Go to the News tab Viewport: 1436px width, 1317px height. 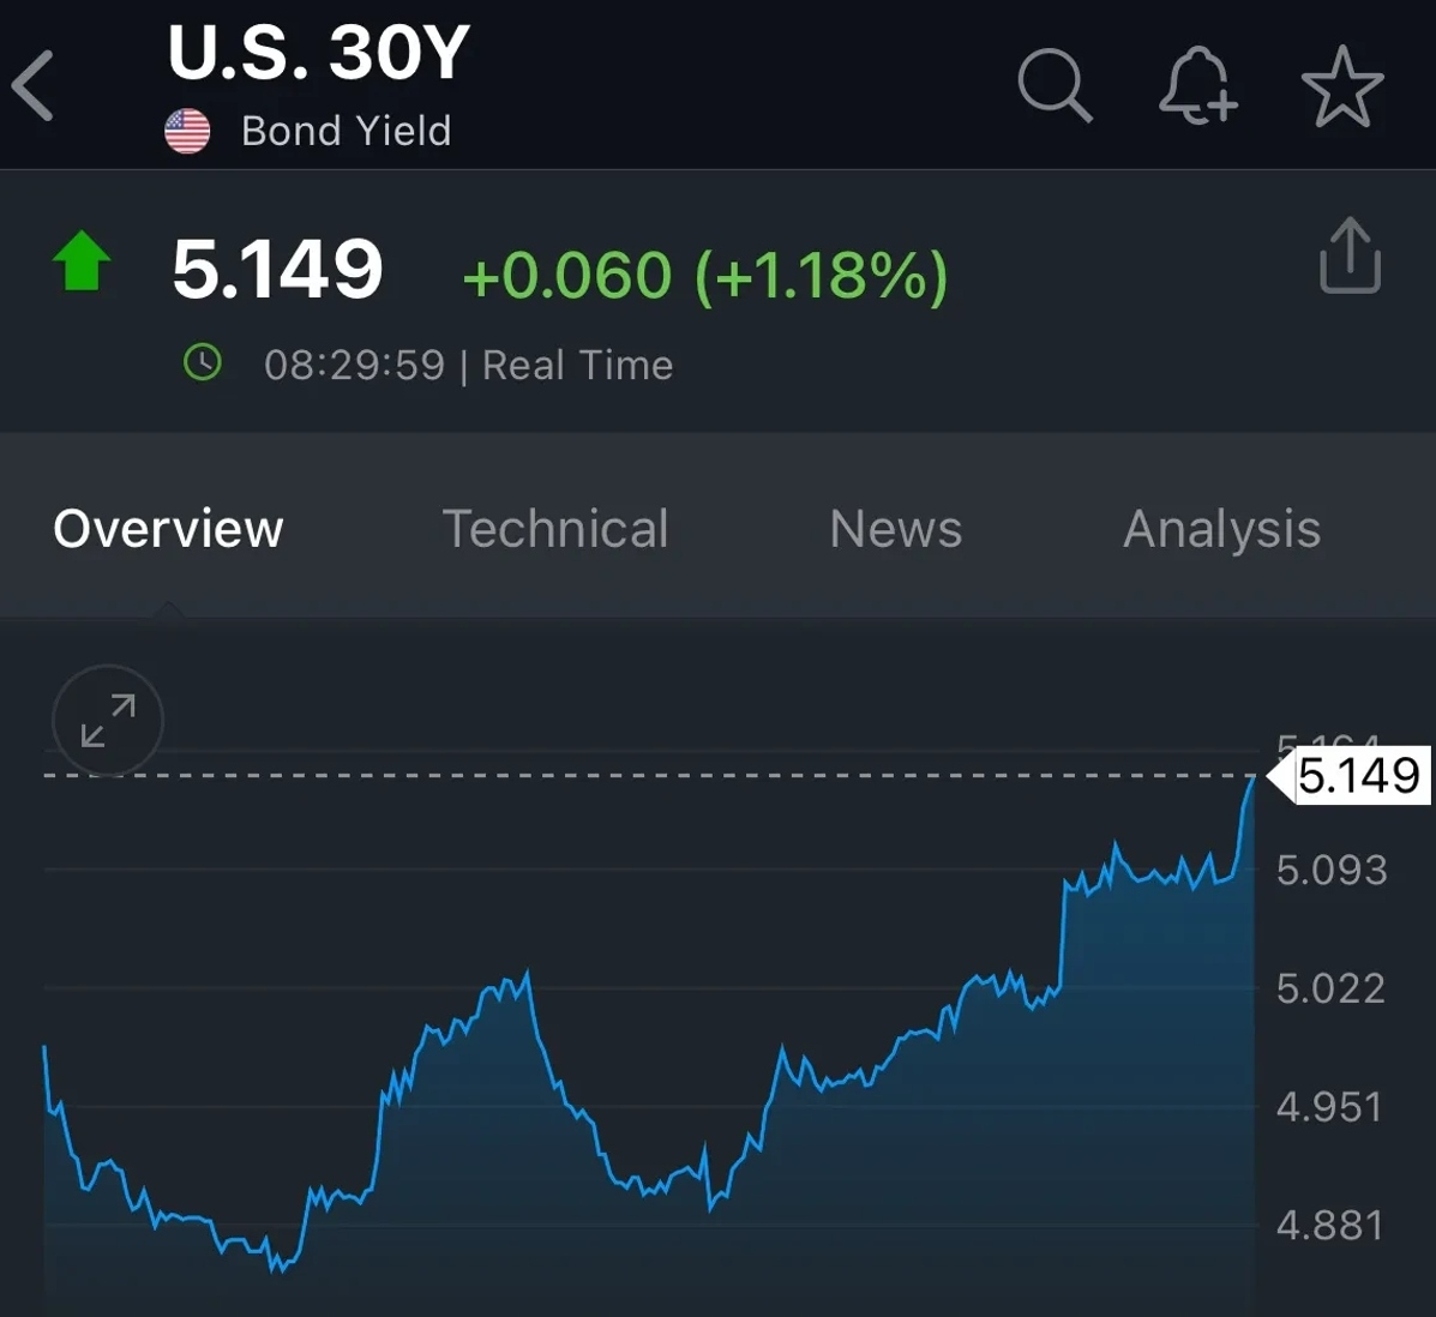pos(895,529)
